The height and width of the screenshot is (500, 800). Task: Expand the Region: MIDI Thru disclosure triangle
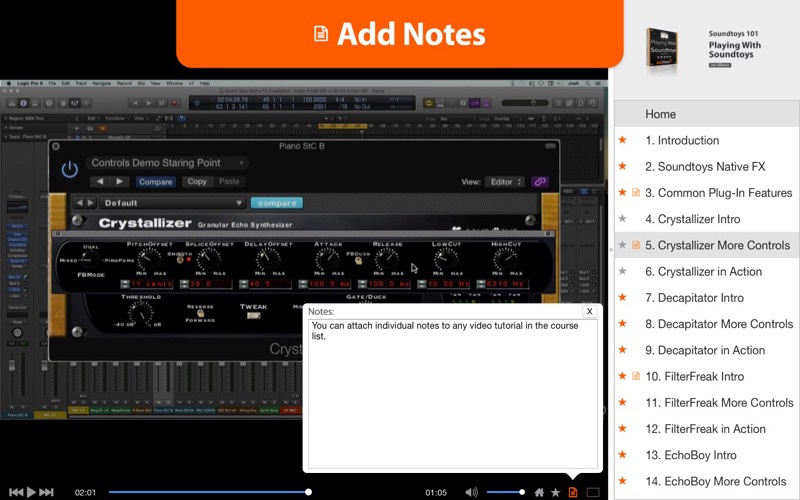[x=6, y=118]
